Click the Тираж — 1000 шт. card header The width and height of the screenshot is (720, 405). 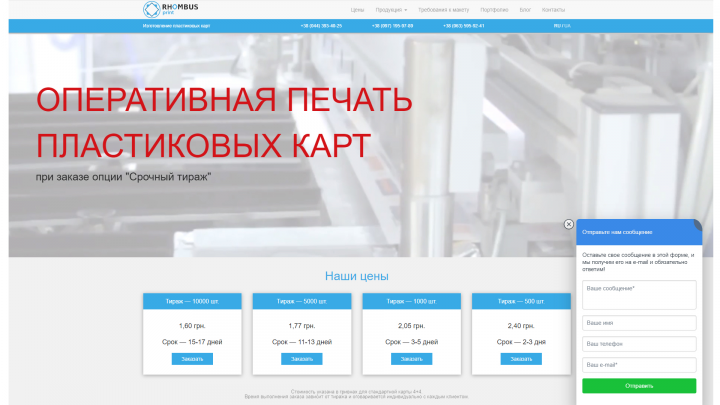point(411,301)
